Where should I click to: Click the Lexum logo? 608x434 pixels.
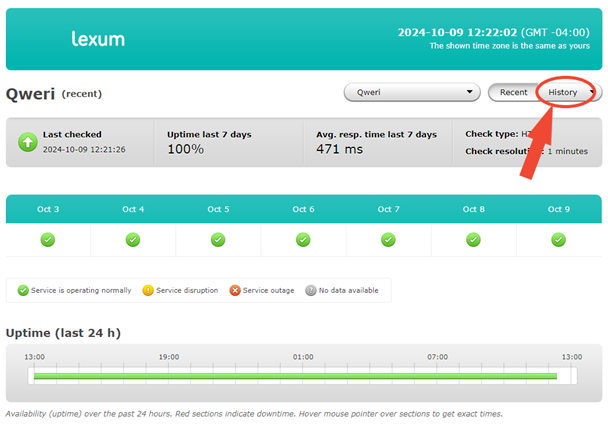98,39
